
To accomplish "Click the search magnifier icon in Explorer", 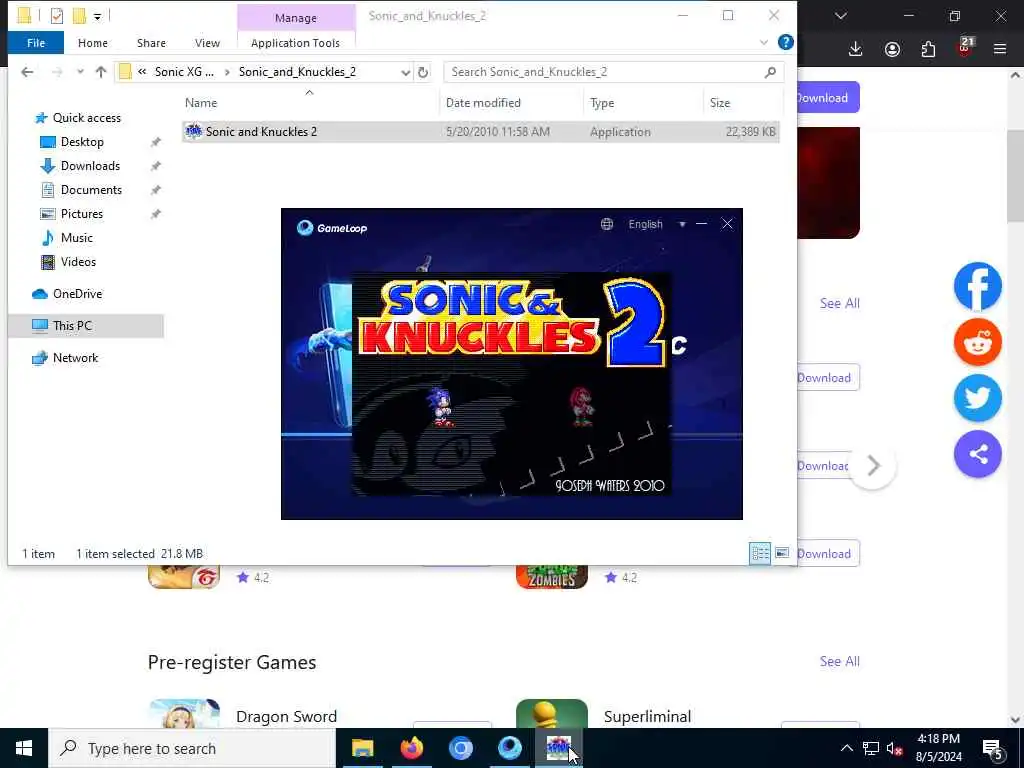I will coord(770,72).
